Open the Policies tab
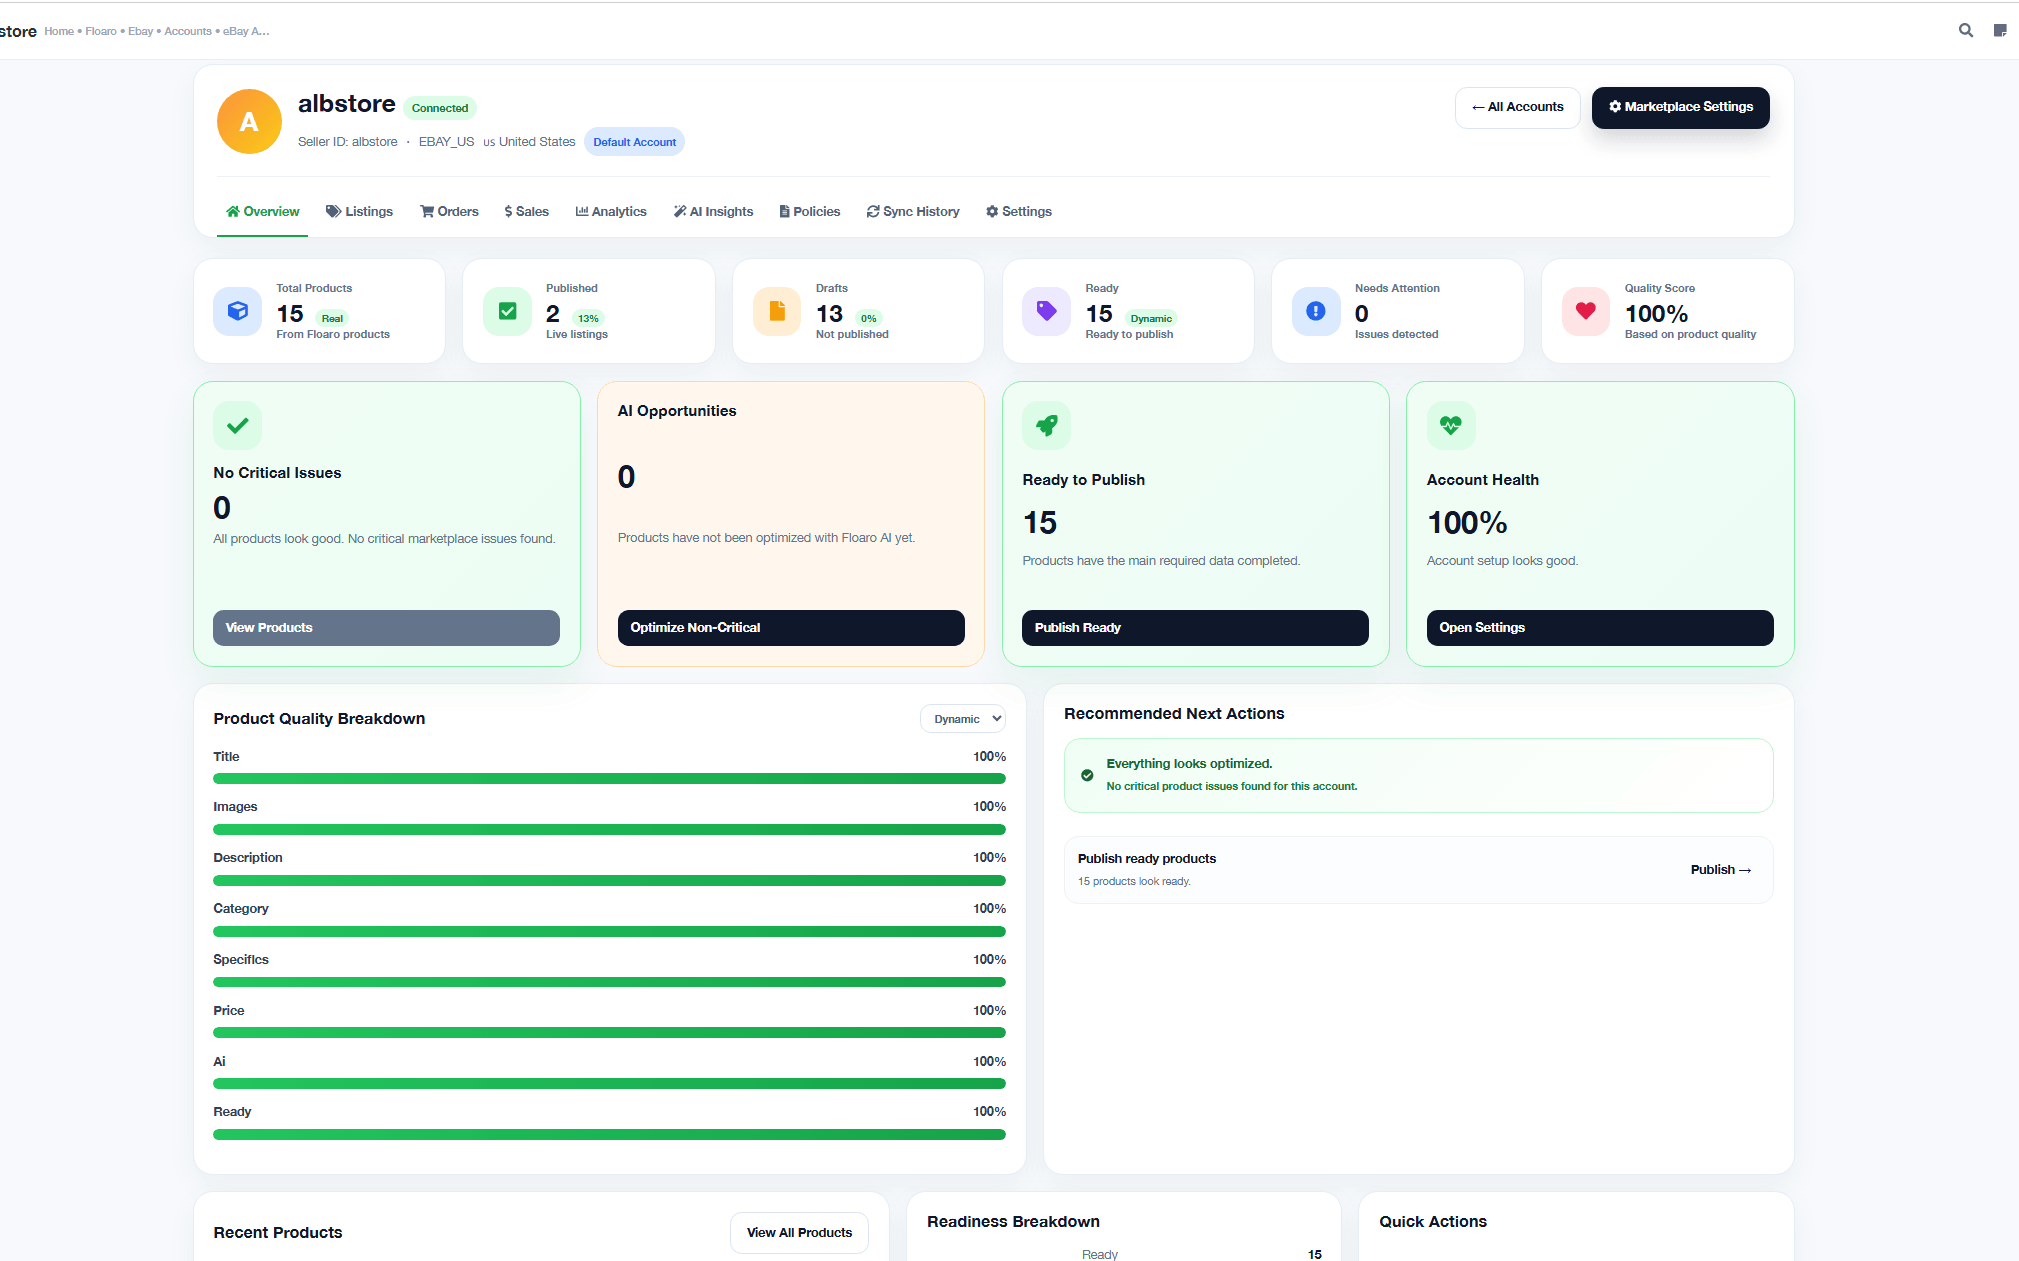2019x1261 pixels. (x=809, y=212)
